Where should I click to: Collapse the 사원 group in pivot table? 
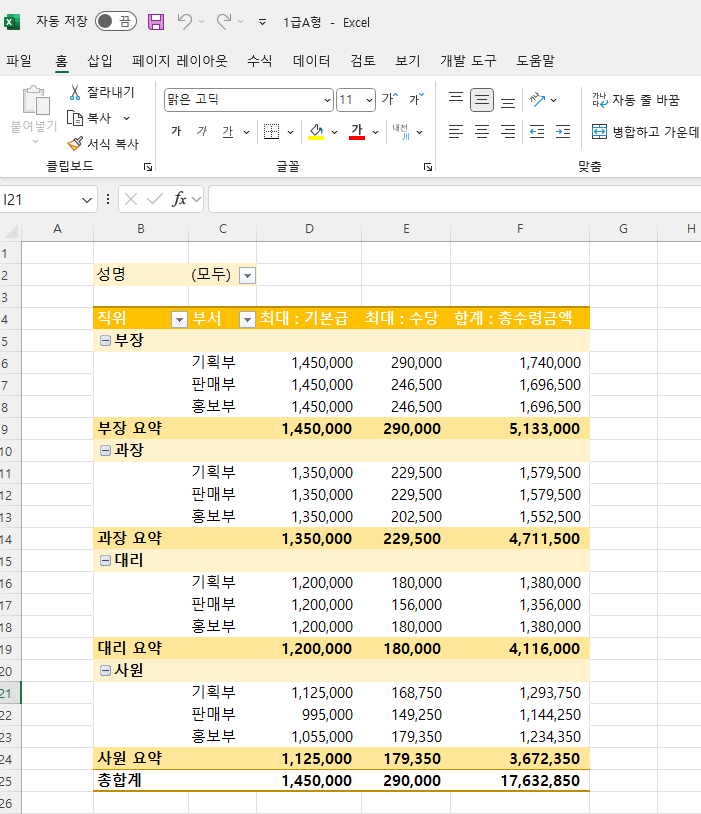point(105,671)
